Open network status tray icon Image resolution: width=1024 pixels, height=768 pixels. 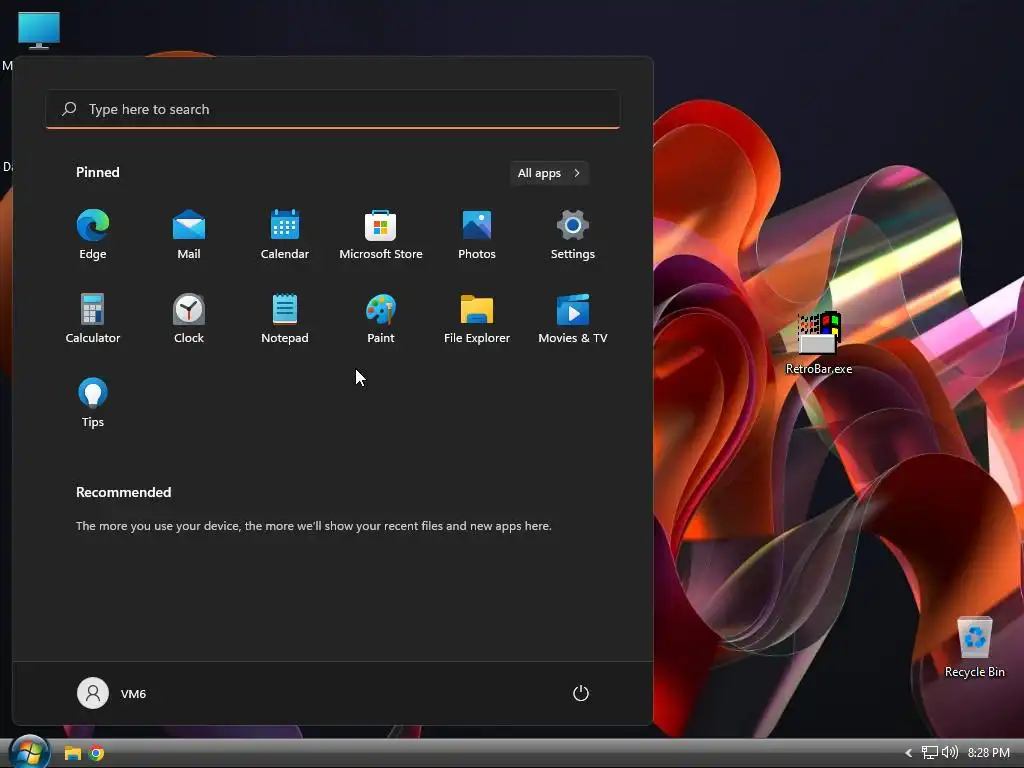coord(929,753)
